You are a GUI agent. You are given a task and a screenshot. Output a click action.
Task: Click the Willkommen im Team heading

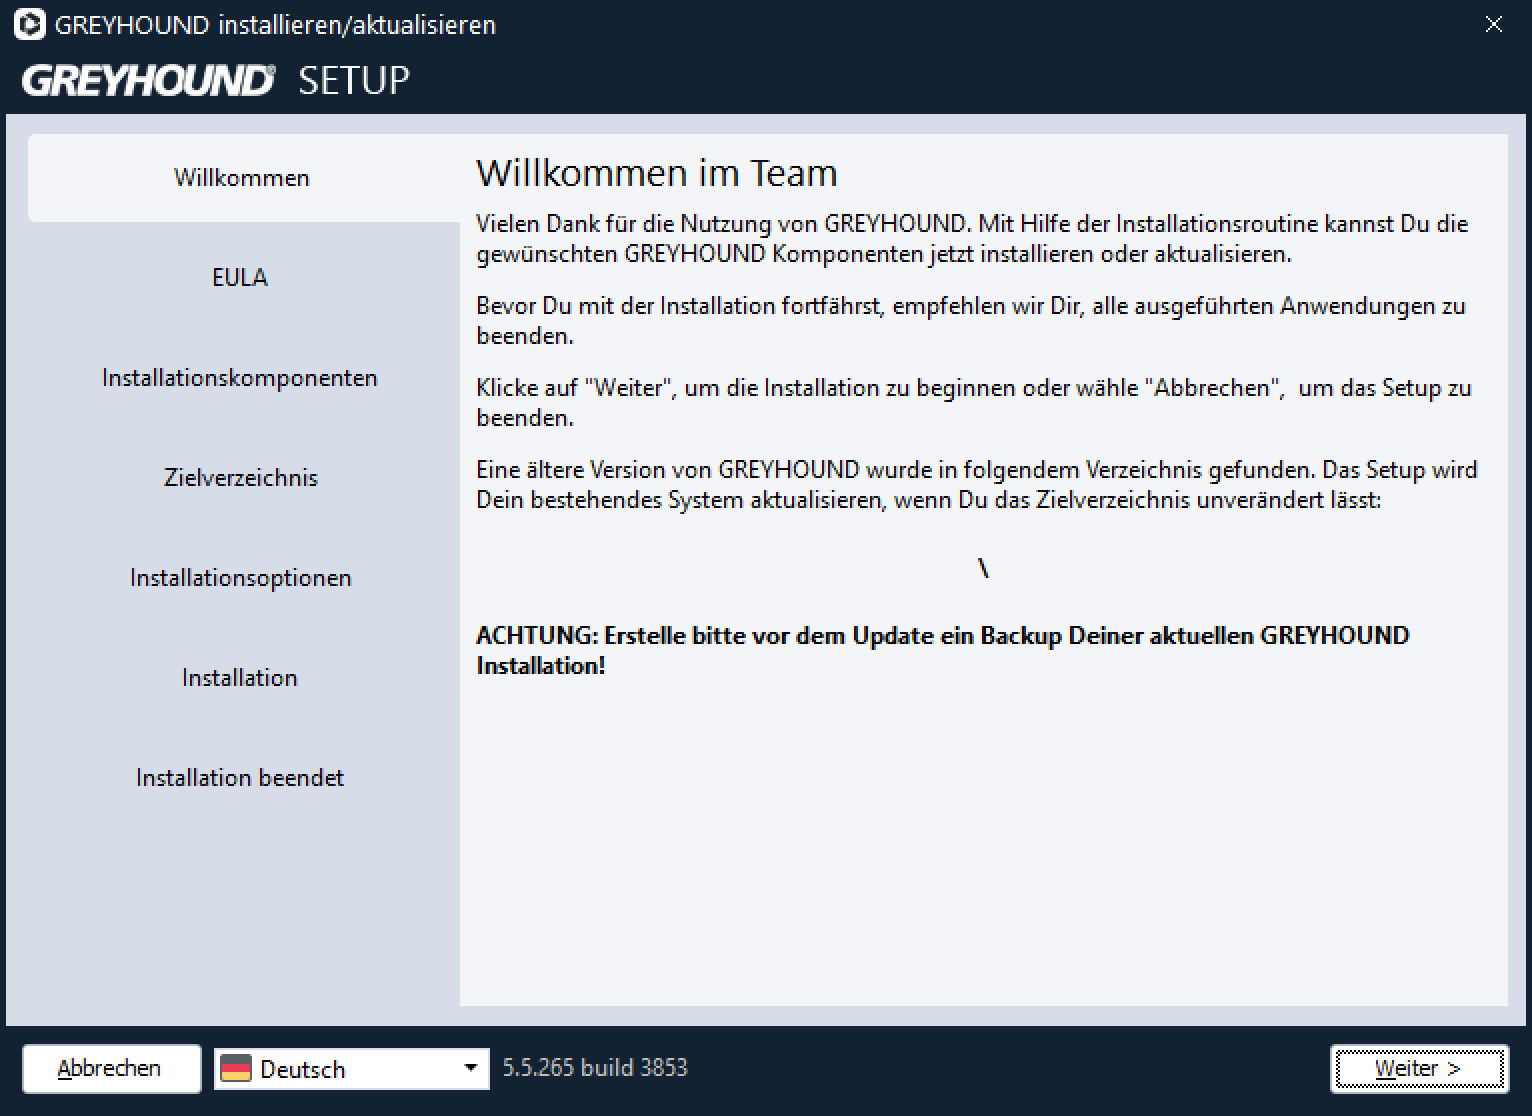pos(657,173)
